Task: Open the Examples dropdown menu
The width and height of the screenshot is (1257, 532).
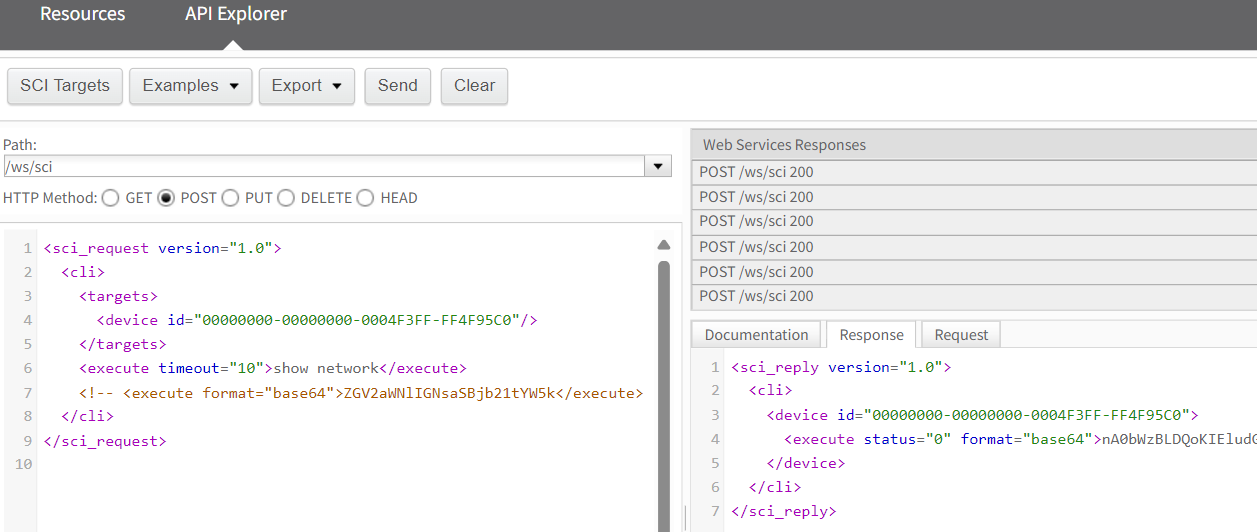Action: click(x=190, y=86)
